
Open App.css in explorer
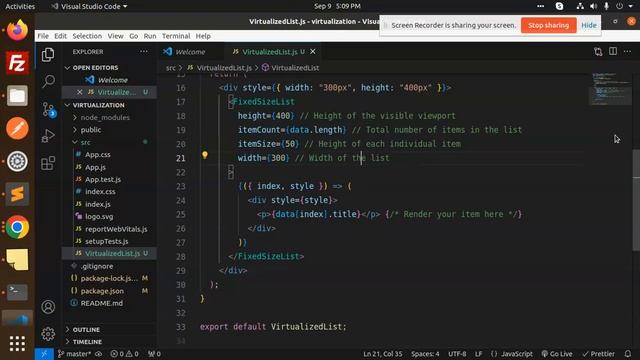tap(98, 155)
